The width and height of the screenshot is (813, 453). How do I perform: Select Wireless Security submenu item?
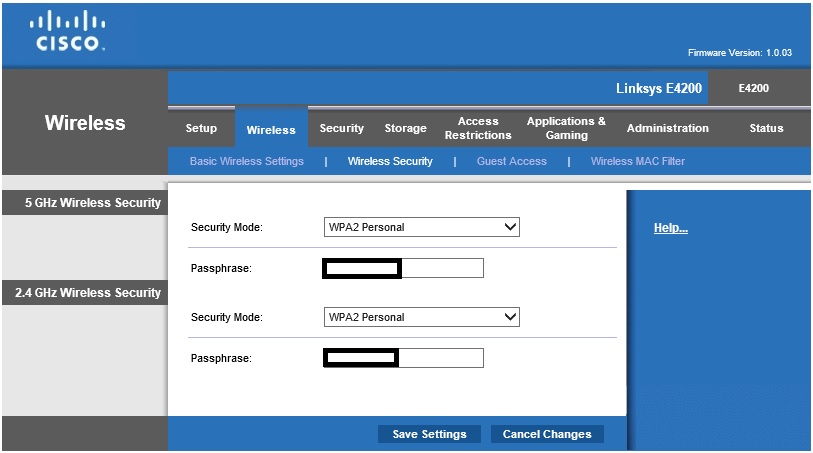[x=390, y=161]
